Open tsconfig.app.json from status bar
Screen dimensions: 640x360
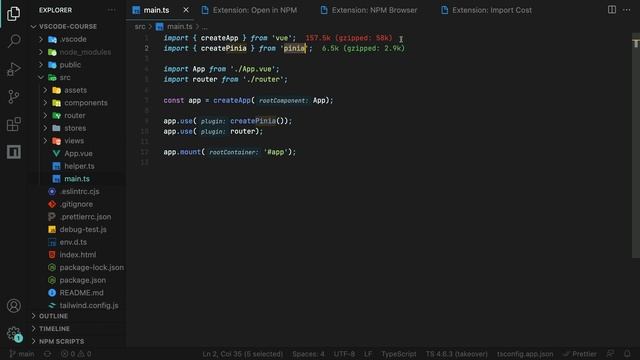click(525, 354)
